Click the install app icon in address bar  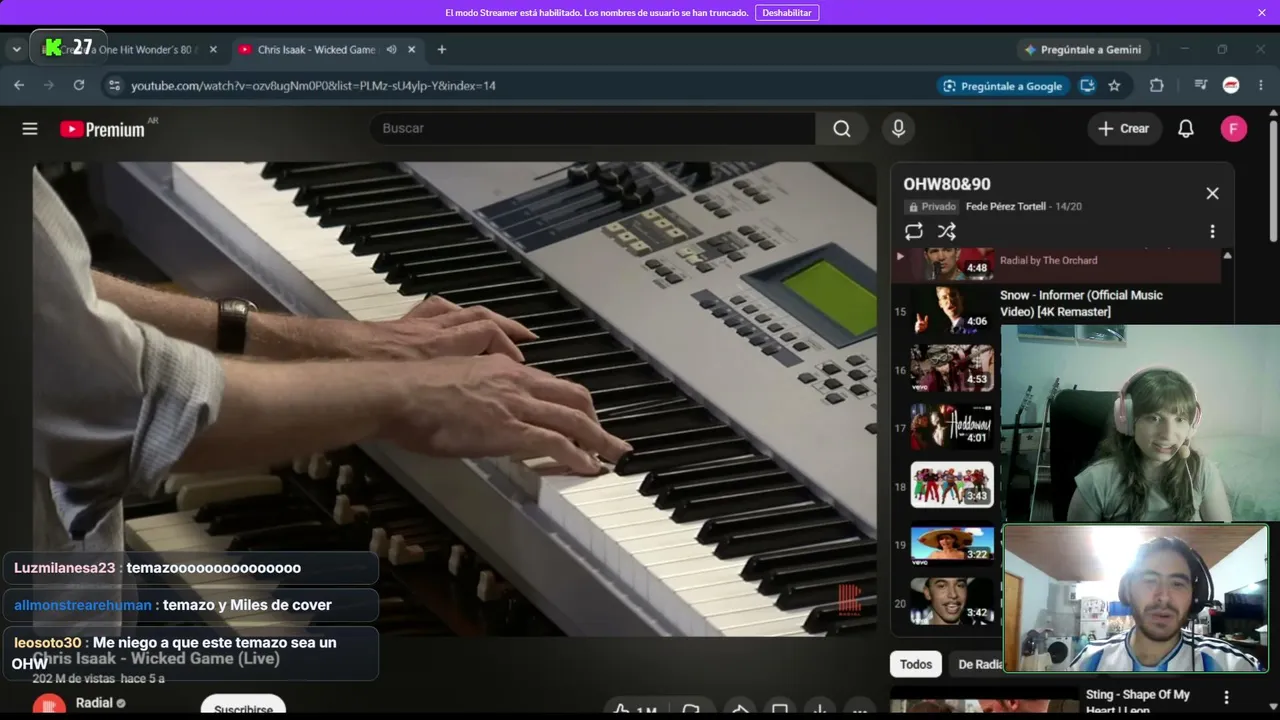1087,86
